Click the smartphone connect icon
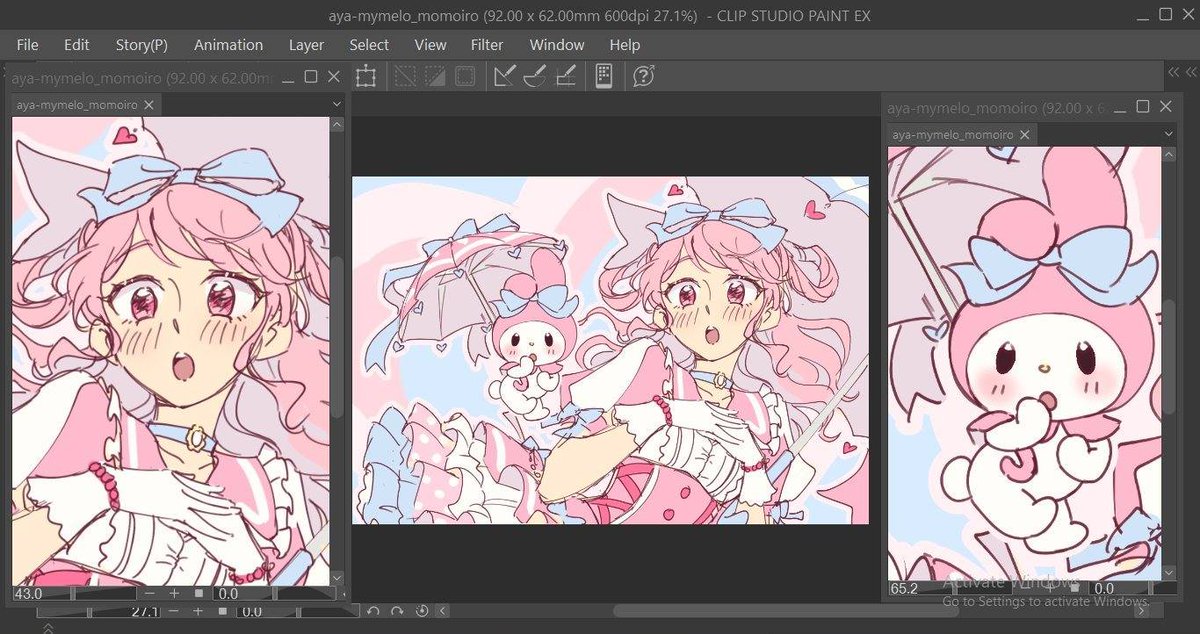1200x634 pixels. 603,76
